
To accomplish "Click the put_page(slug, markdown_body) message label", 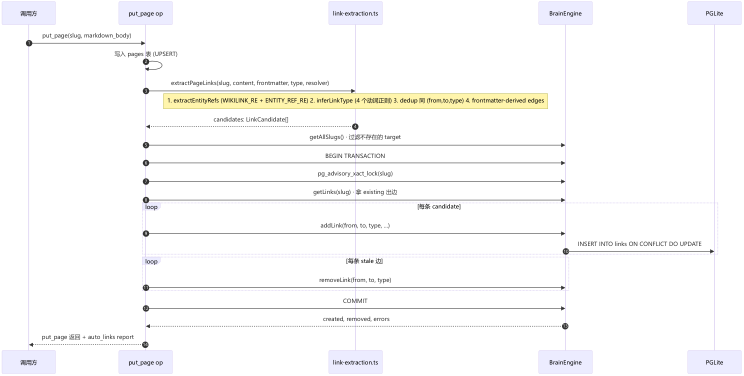I will pyautogui.click(x=86, y=36).
